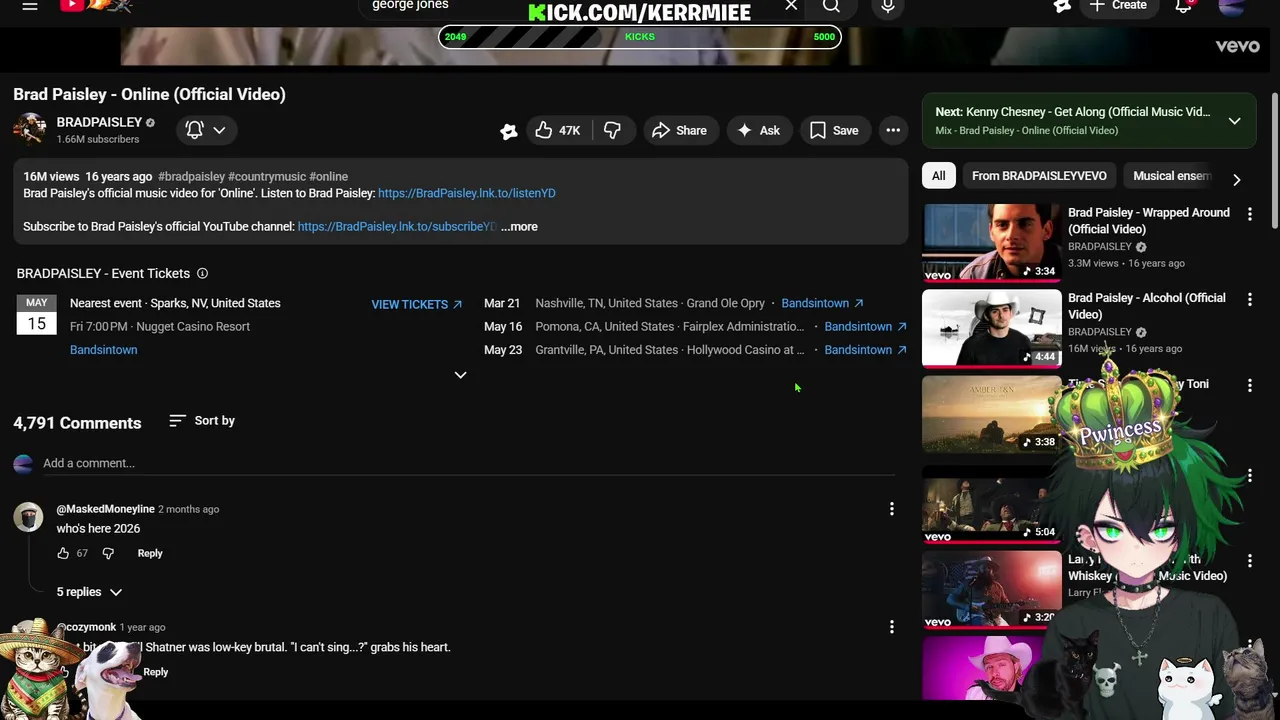Dislike the 'who's here 2026' comment

(x=108, y=553)
